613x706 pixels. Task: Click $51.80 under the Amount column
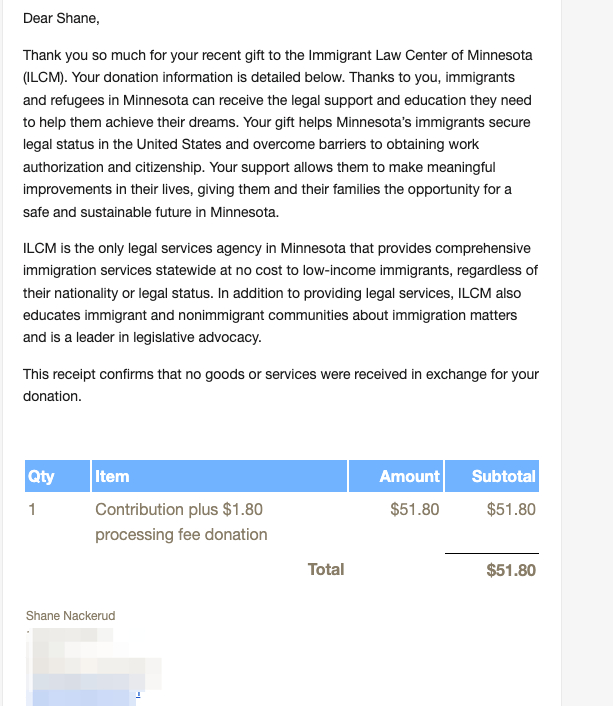click(x=414, y=509)
